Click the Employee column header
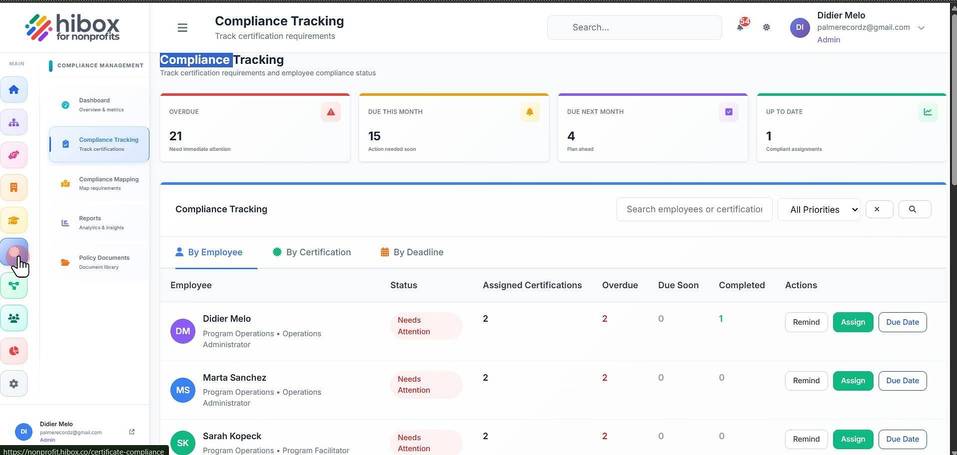The height and width of the screenshot is (455, 957). coord(191,285)
